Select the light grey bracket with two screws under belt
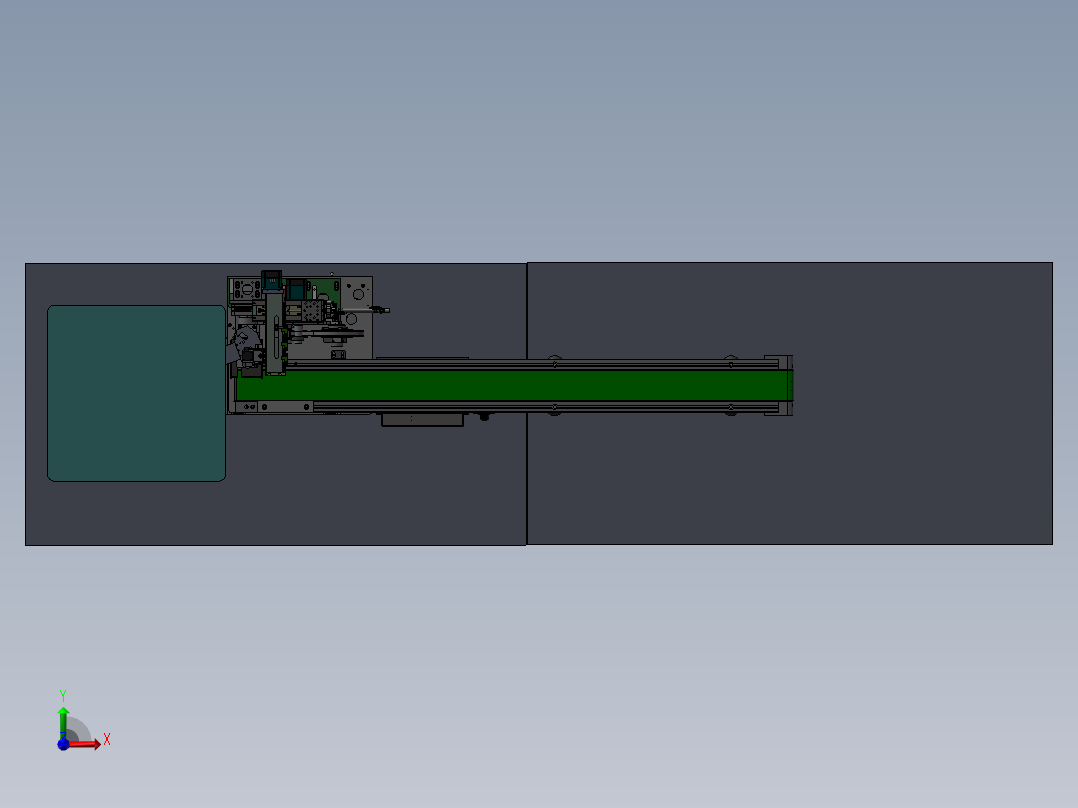Image resolution: width=1078 pixels, height=808 pixels. (x=285, y=407)
